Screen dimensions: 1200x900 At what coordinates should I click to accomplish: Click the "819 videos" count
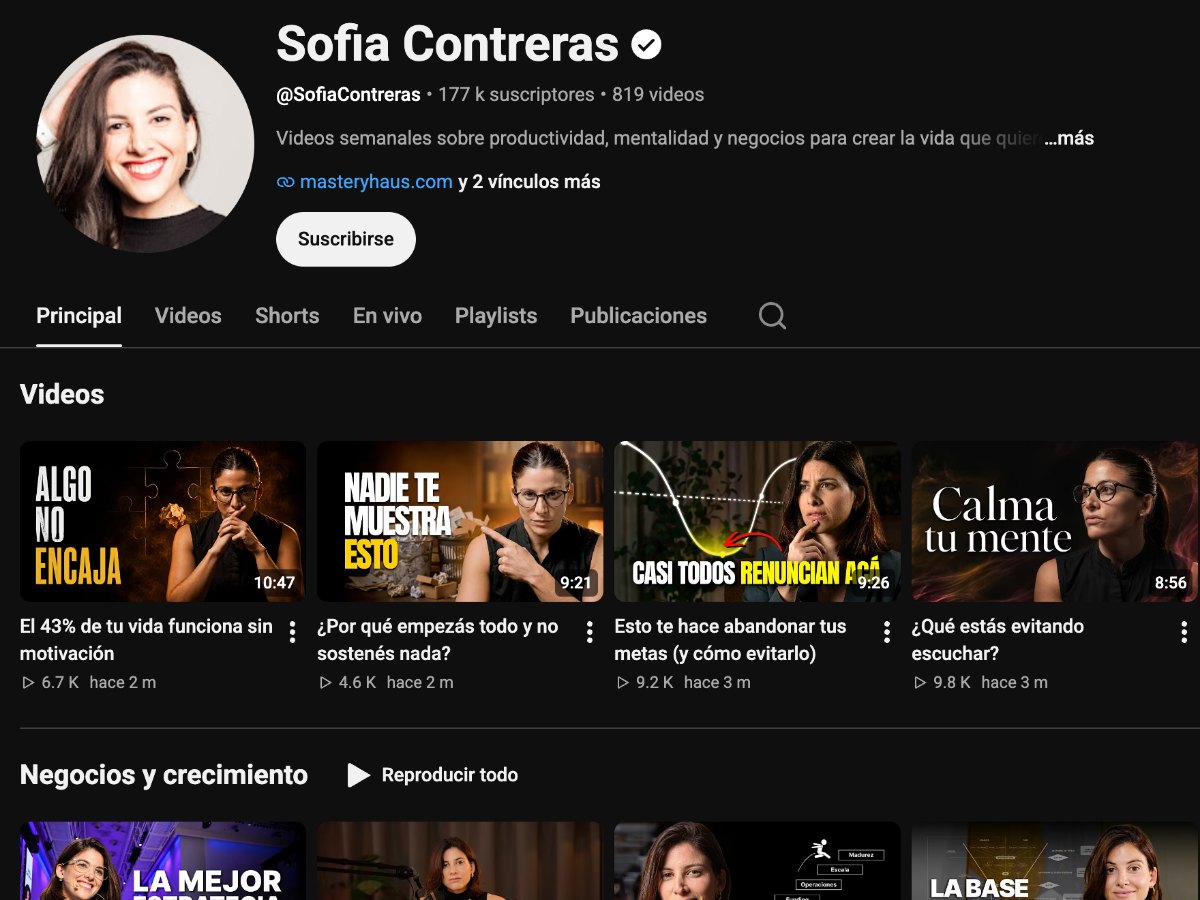pos(658,95)
